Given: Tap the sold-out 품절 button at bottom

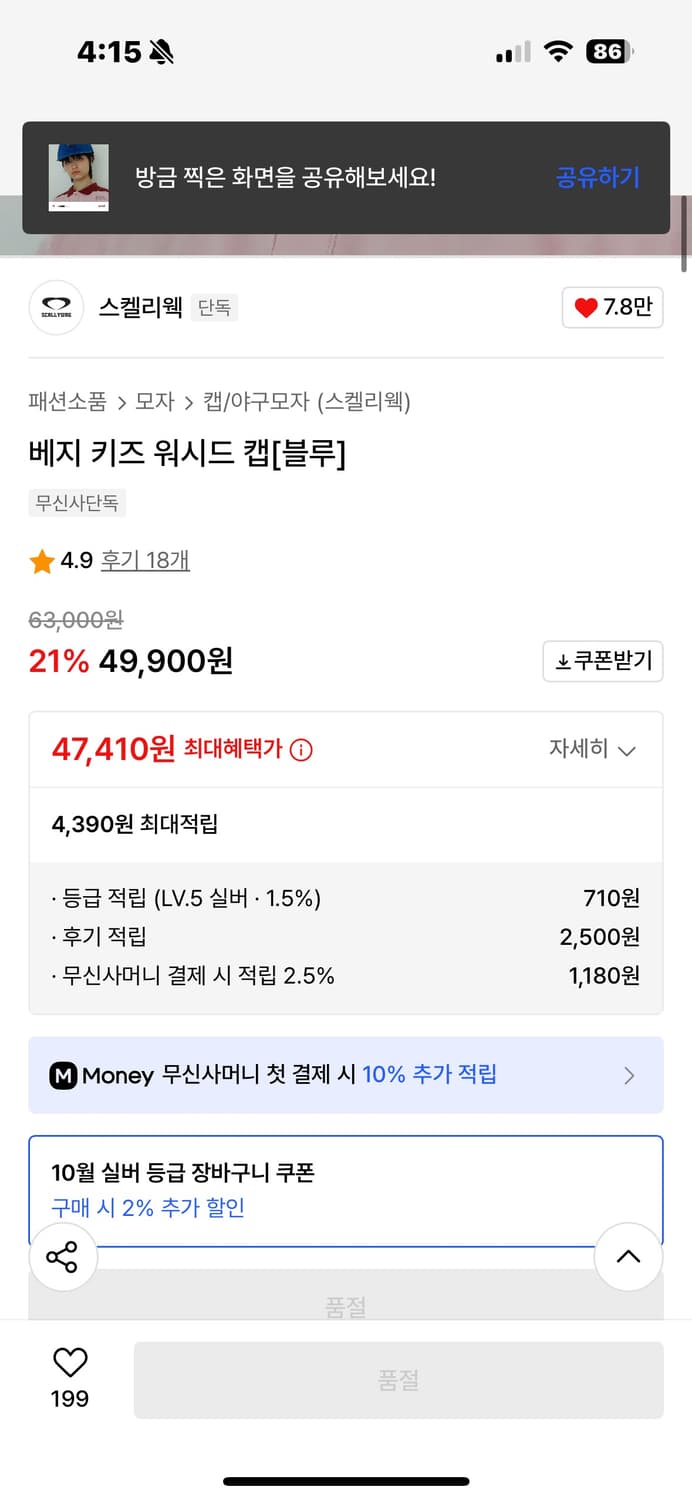Looking at the screenshot, I should click(398, 1380).
